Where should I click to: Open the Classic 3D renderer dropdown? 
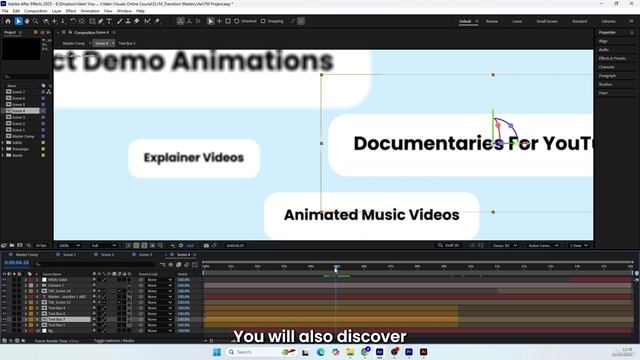pyautogui.click(x=505, y=245)
